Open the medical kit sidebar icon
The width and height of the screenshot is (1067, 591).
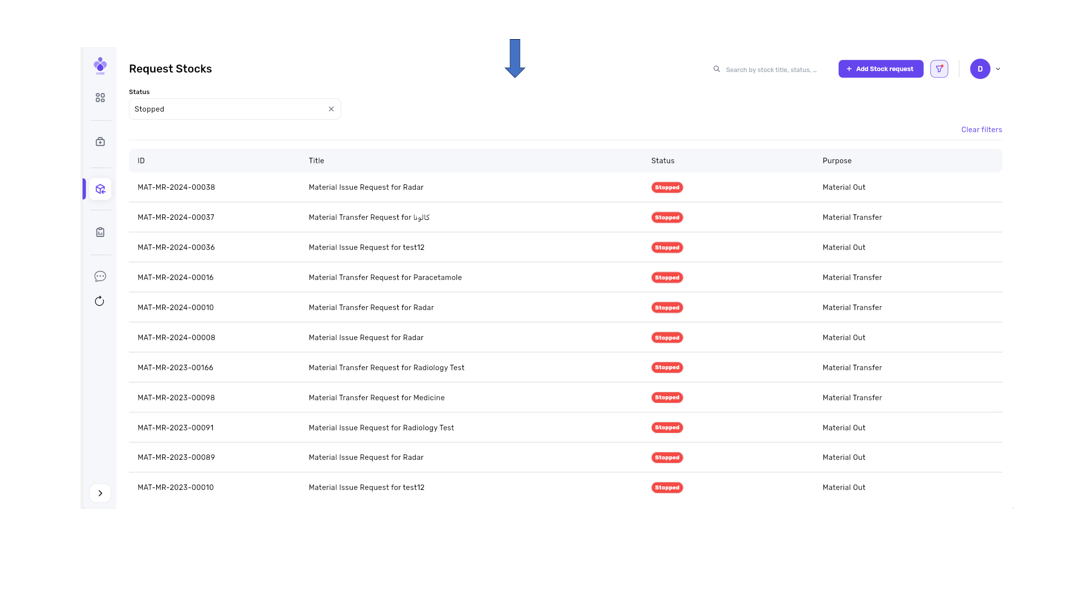click(100, 142)
